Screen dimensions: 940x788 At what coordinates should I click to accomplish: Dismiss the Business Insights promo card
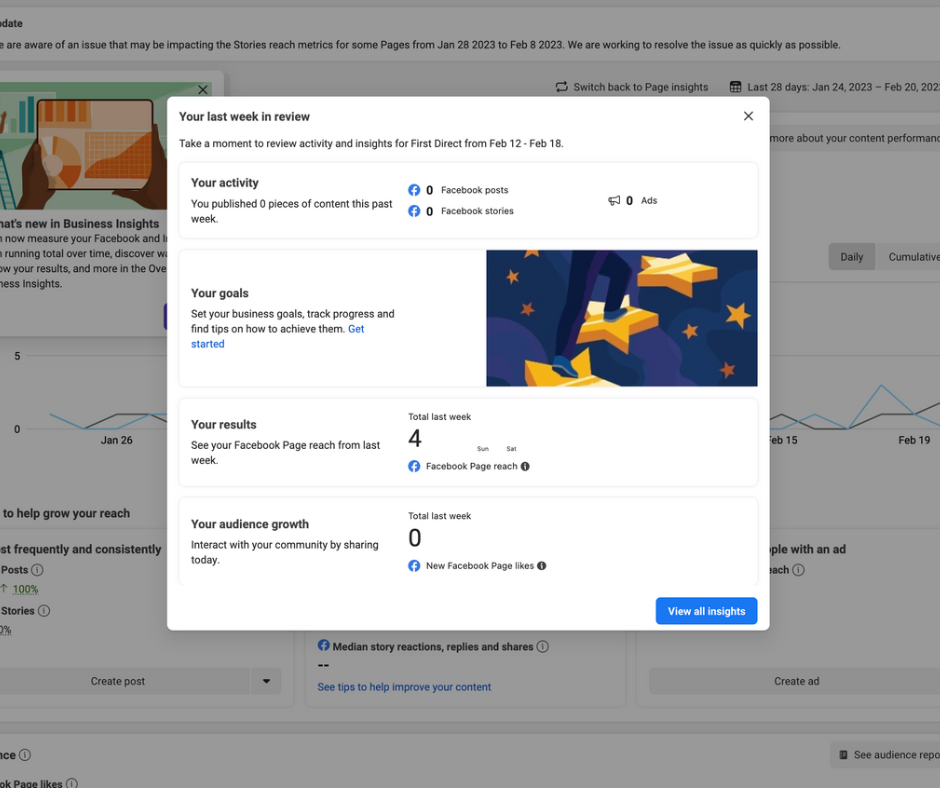[203, 90]
